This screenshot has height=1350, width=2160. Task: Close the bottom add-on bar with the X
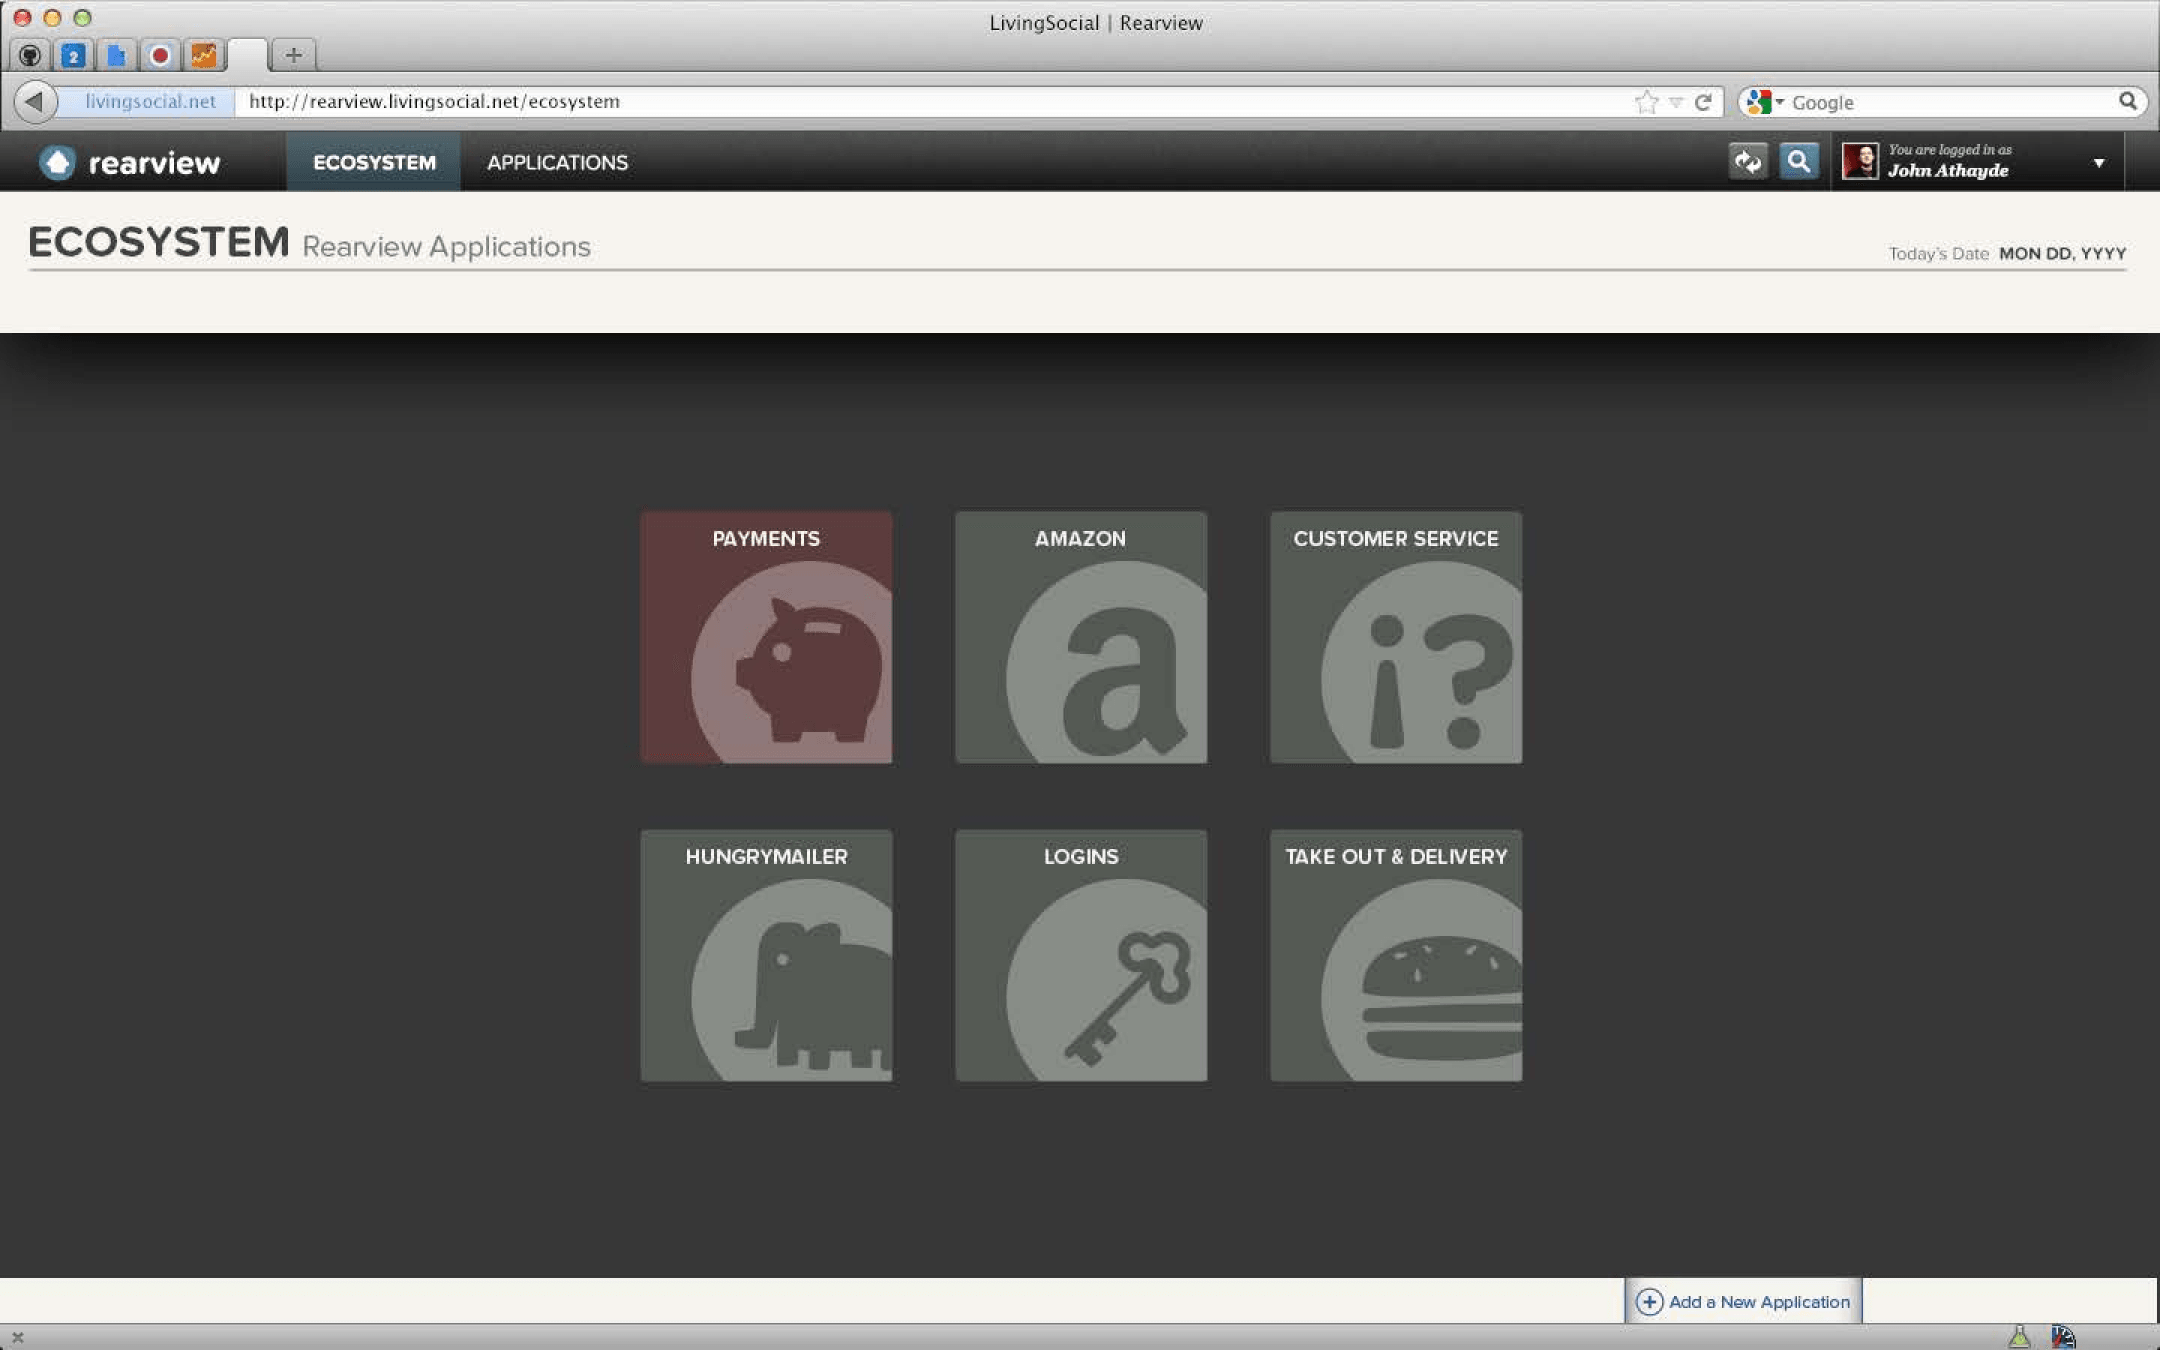coord(17,1337)
